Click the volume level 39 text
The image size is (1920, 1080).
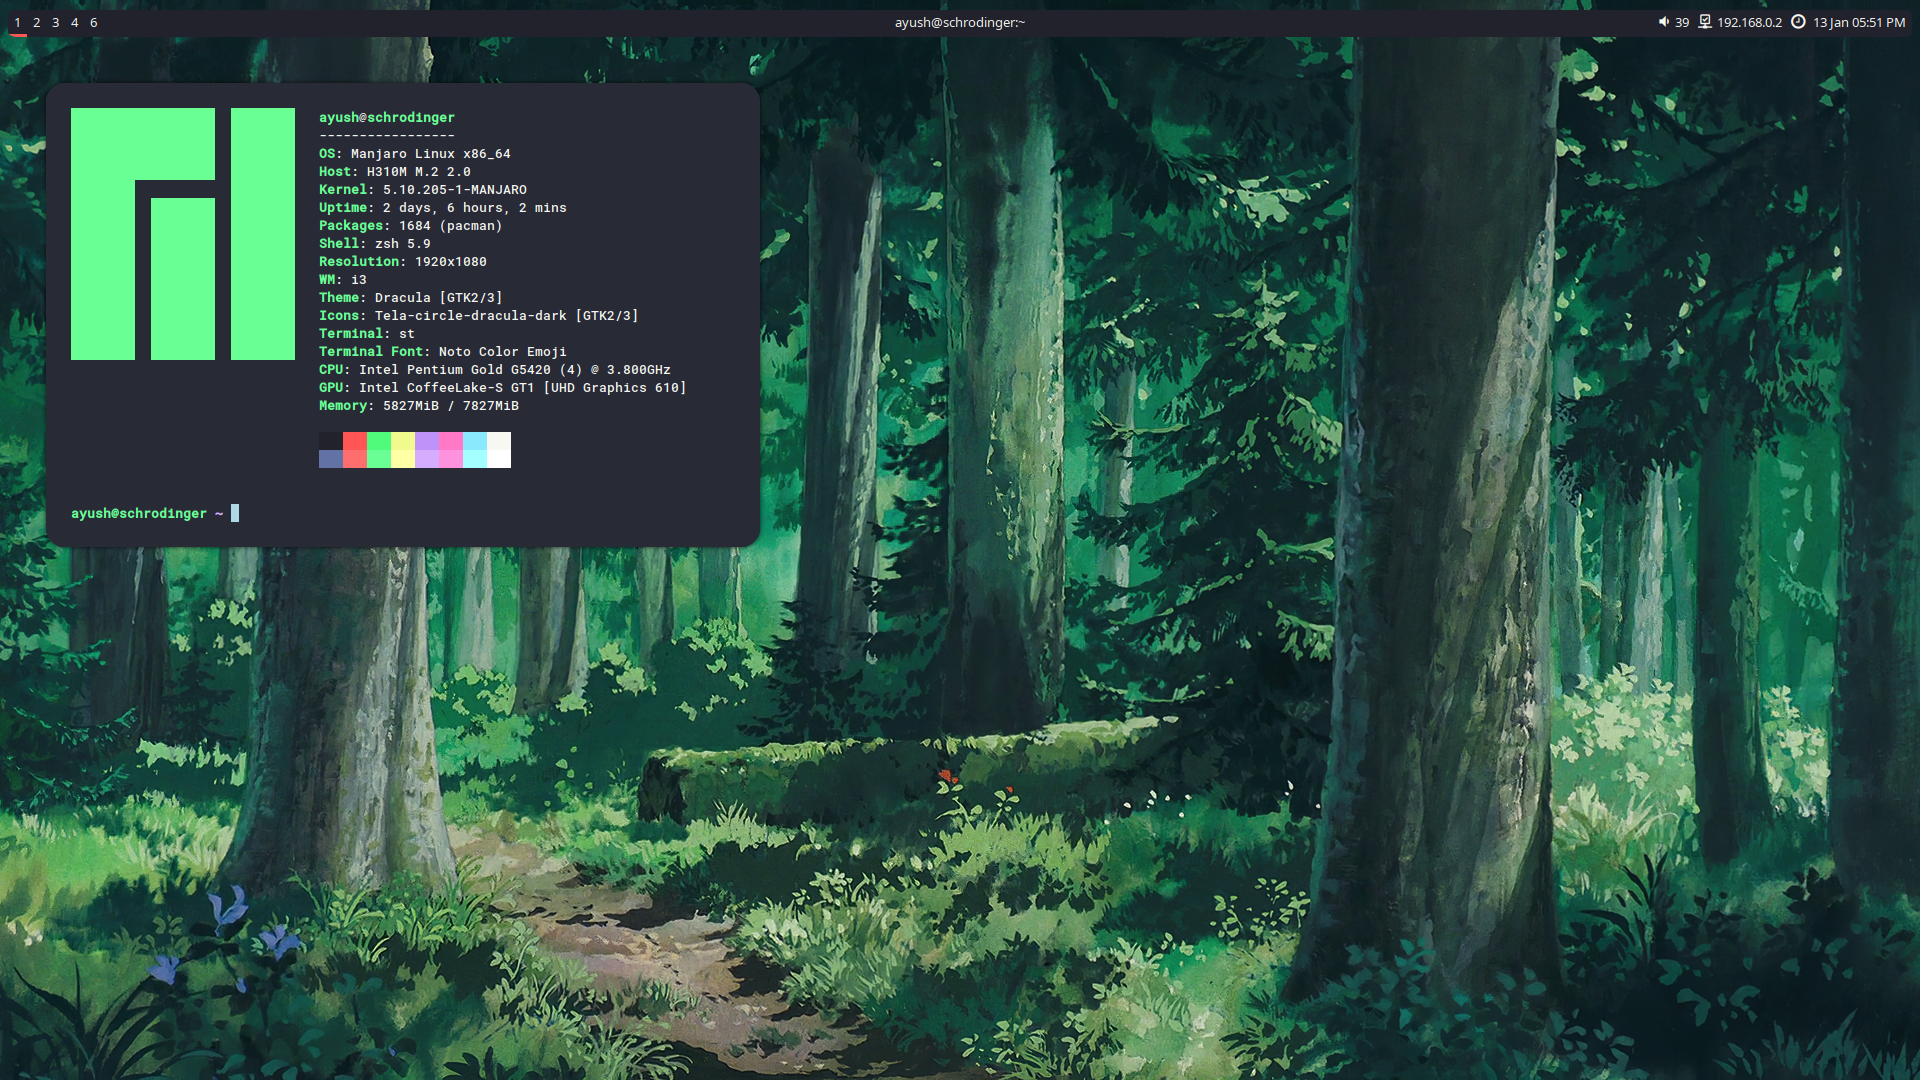pyautogui.click(x=1682, y=22)
